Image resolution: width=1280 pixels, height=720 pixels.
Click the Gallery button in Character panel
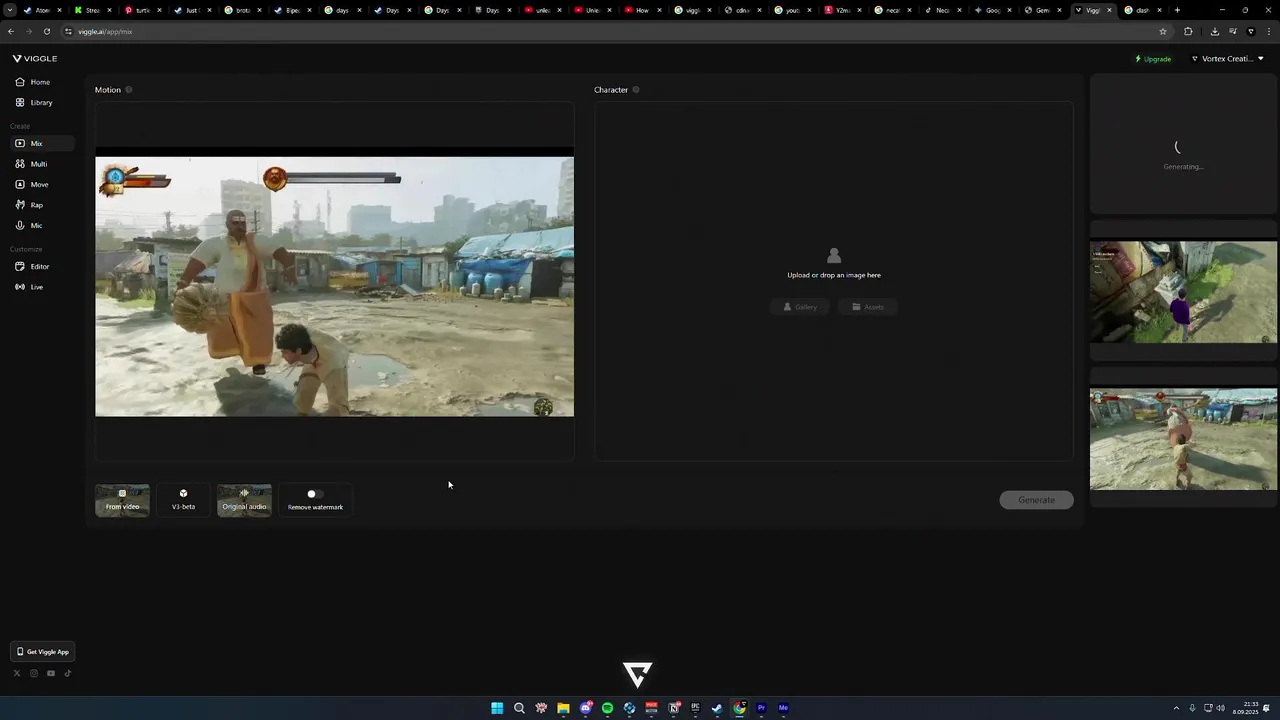pyautogui.click(x=800, y=307)
